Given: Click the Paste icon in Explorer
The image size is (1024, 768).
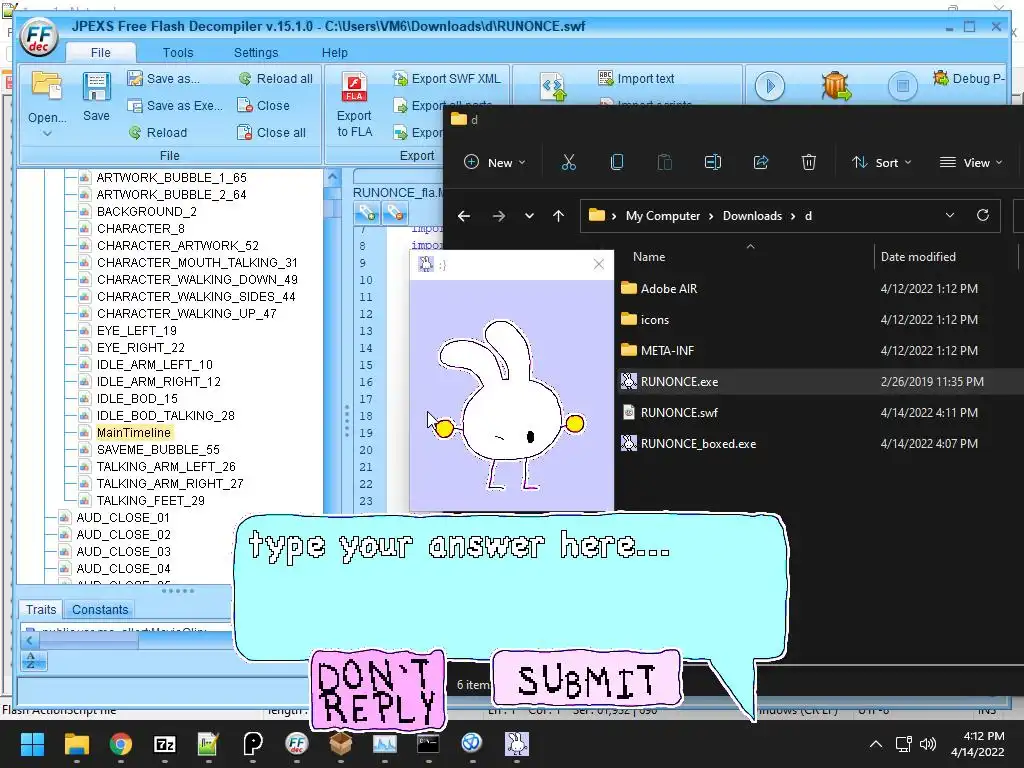Looking at the screenshot, I should tap(664, 163).
